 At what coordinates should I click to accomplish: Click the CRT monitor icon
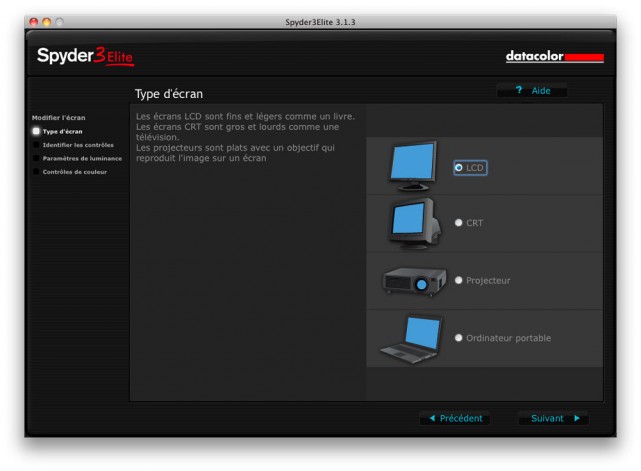(x=415, y=223)
